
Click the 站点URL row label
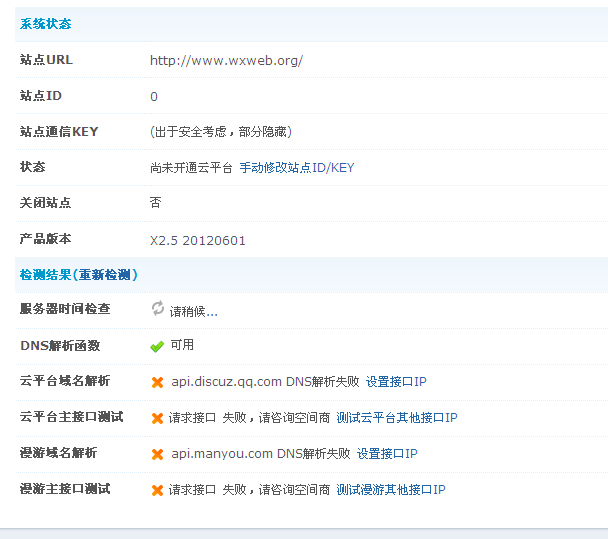click(x=46, y=60)
